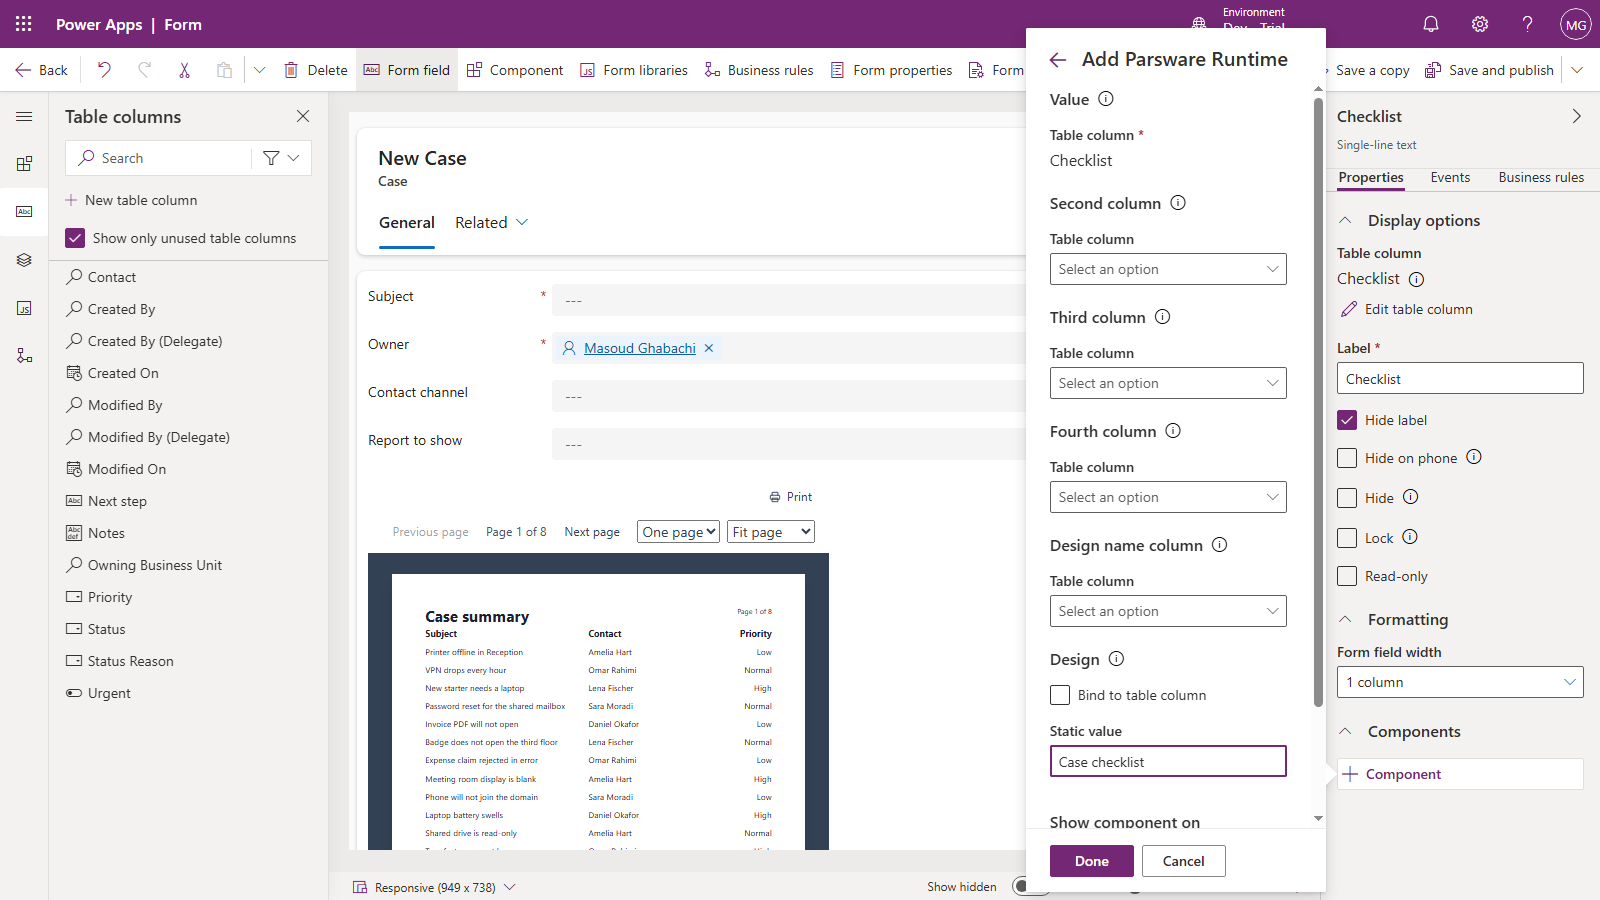
Task: Click Cancel button
Action: [x=1184, y=861]
